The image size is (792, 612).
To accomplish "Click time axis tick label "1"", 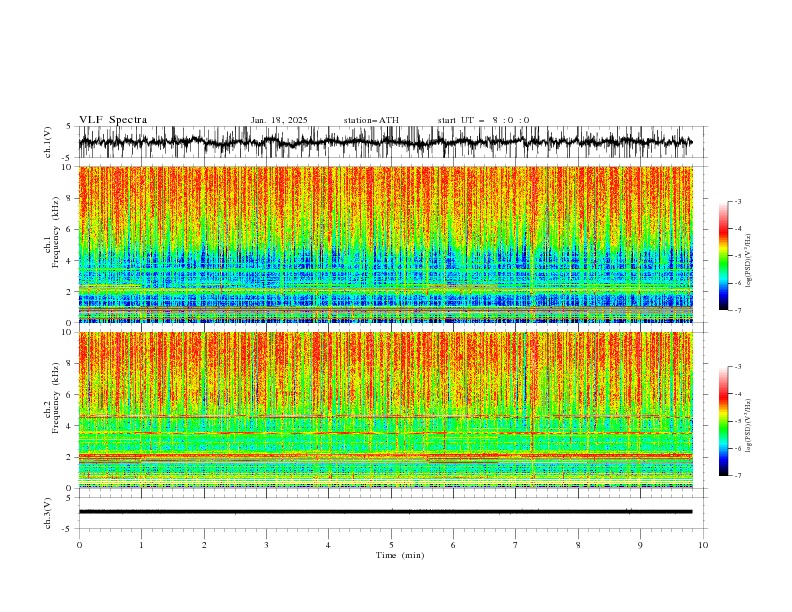I will (141, 545).
